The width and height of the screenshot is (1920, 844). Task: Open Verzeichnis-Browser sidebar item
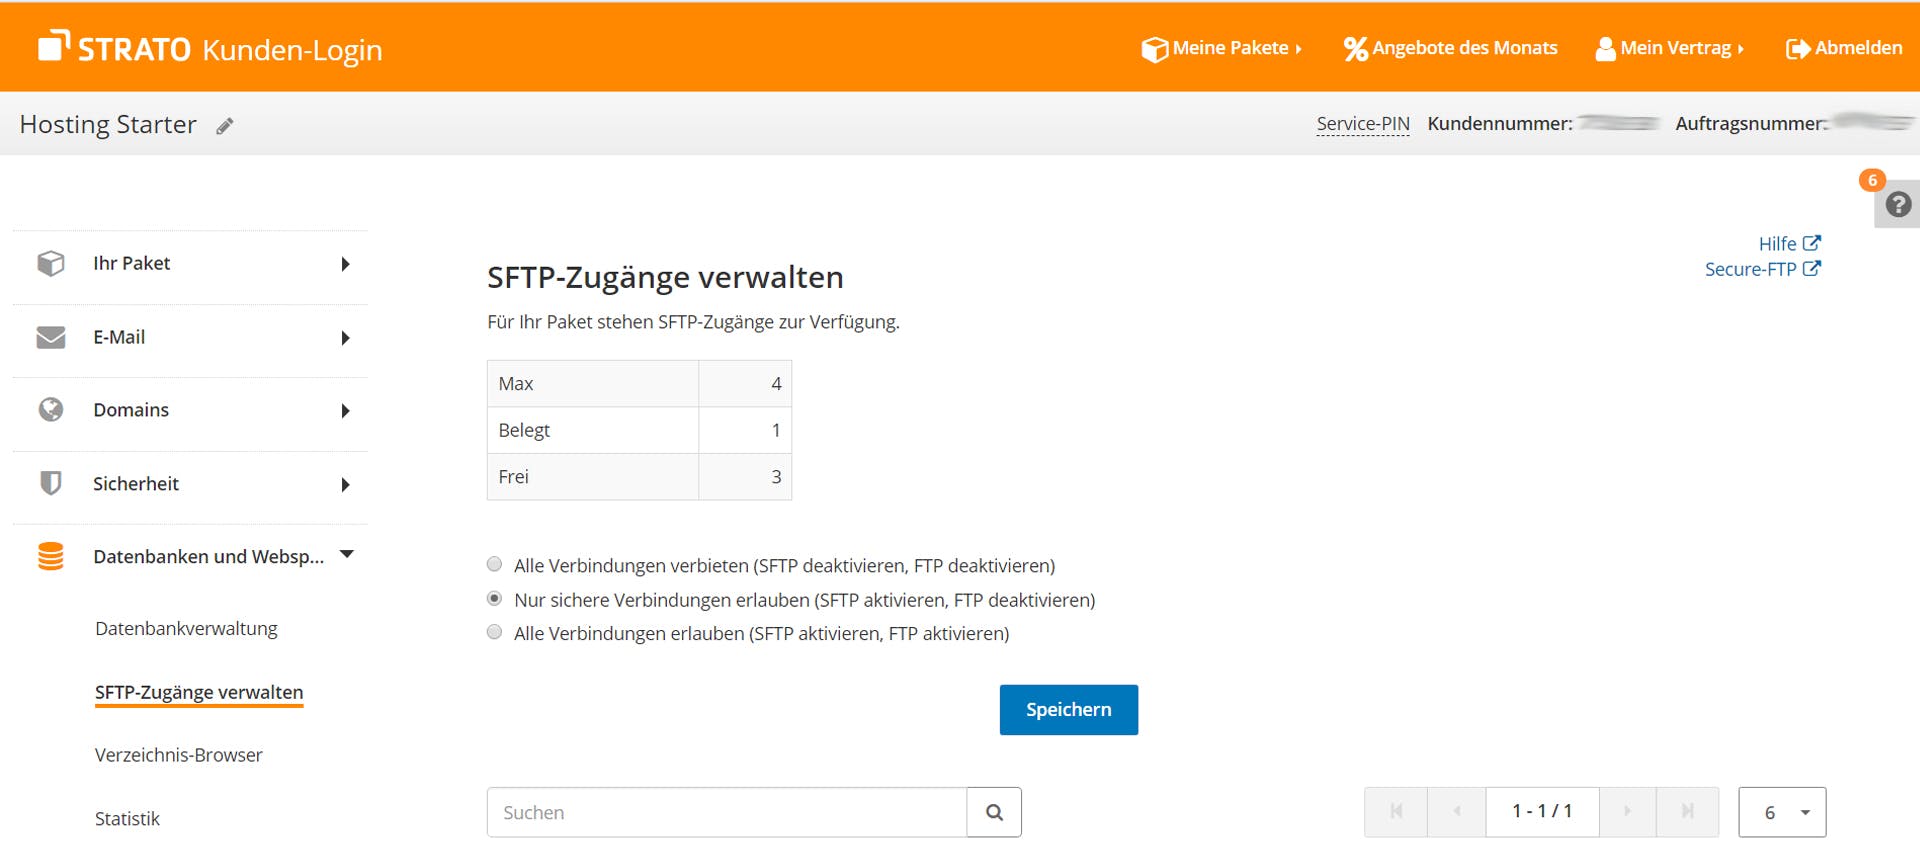179,755
